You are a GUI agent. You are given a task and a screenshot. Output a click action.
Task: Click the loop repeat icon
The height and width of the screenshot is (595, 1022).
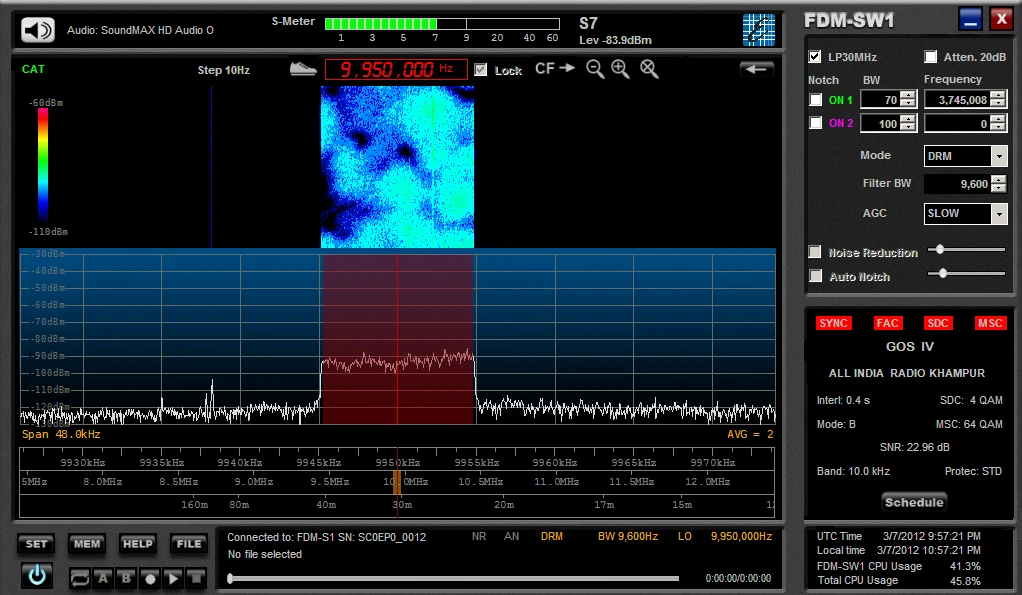click(78, 577)
